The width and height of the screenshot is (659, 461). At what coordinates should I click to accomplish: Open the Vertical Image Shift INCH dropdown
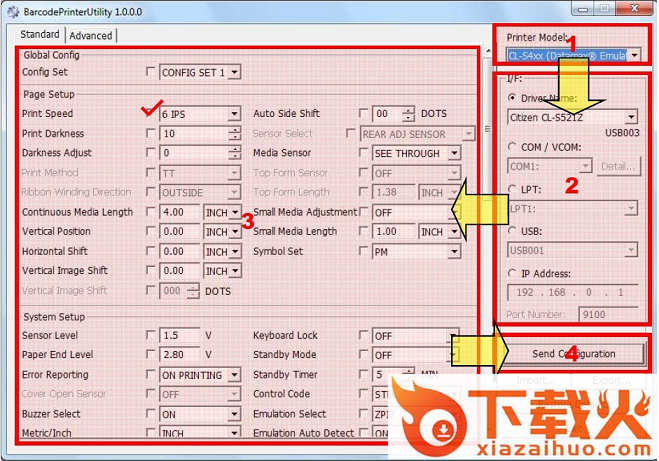tap(235, 271)
